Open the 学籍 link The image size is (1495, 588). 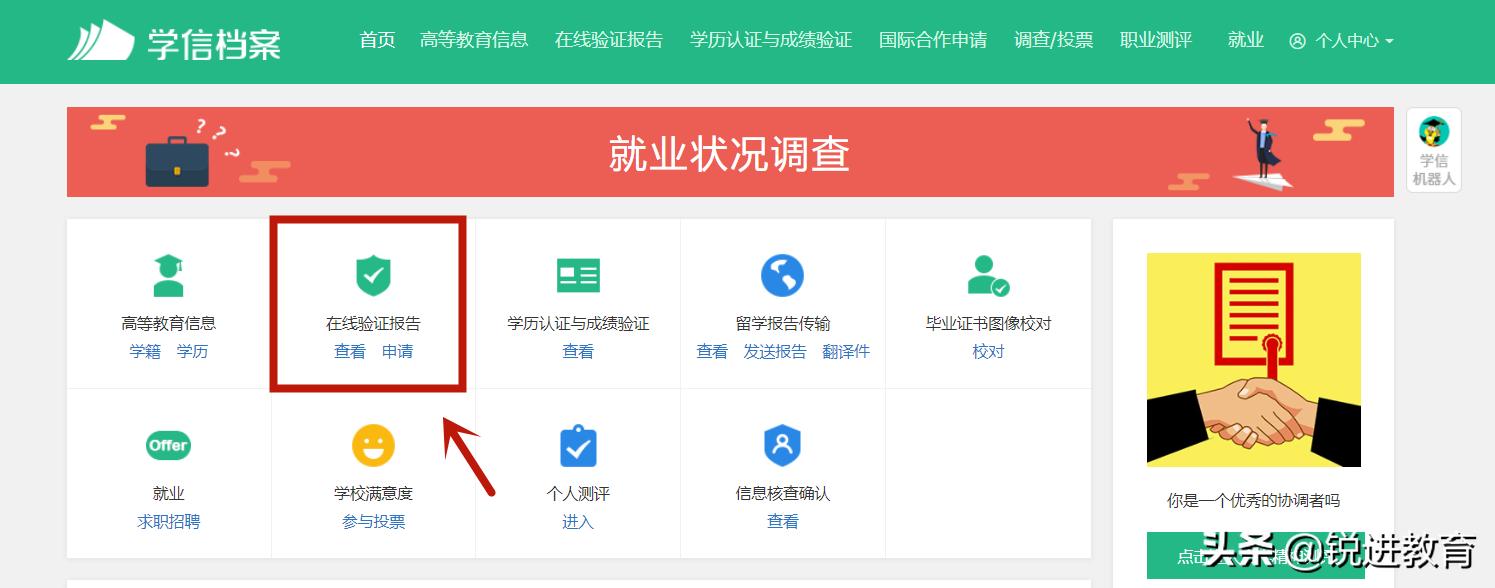[x=144, y=352]
